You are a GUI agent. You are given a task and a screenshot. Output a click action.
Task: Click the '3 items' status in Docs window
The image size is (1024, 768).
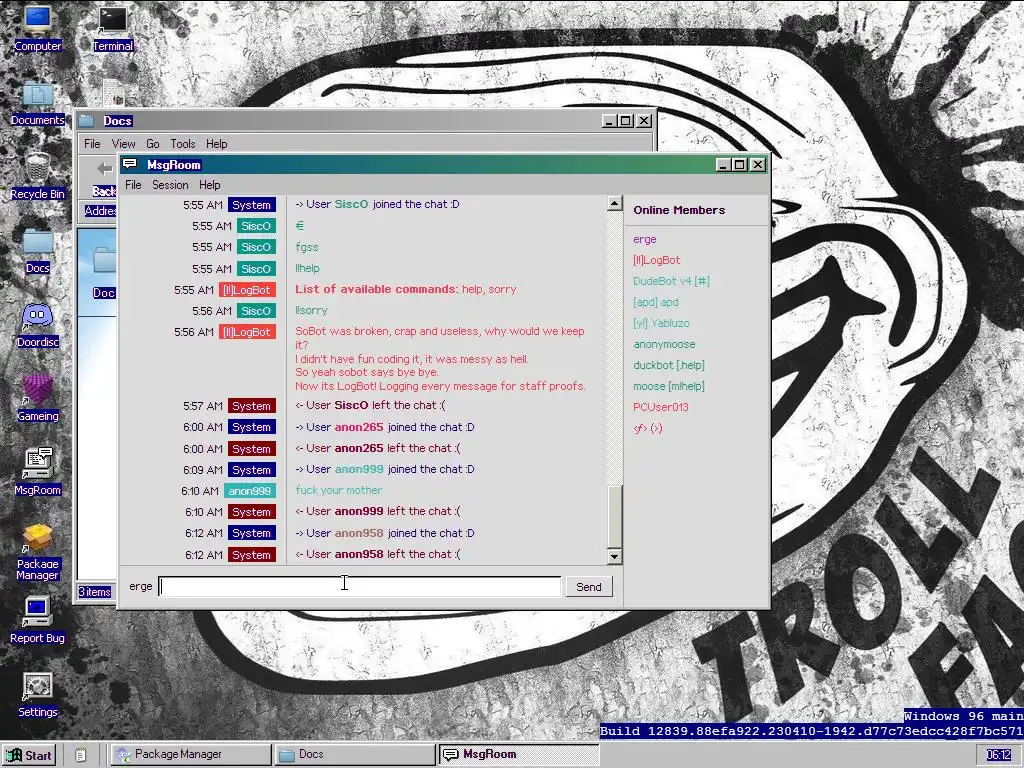pyautogui.click(x=95, y=592)
